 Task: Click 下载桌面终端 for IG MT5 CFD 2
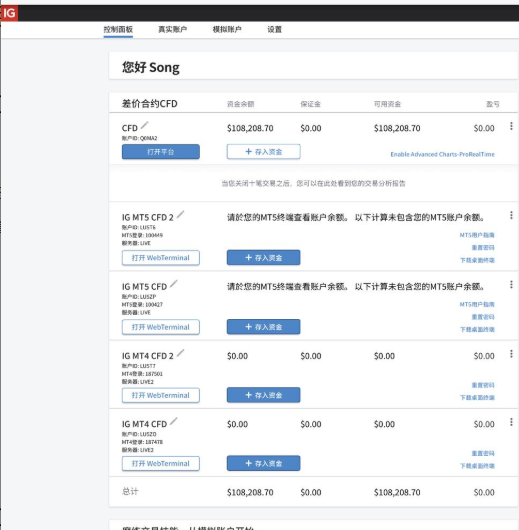coord(477,260)
